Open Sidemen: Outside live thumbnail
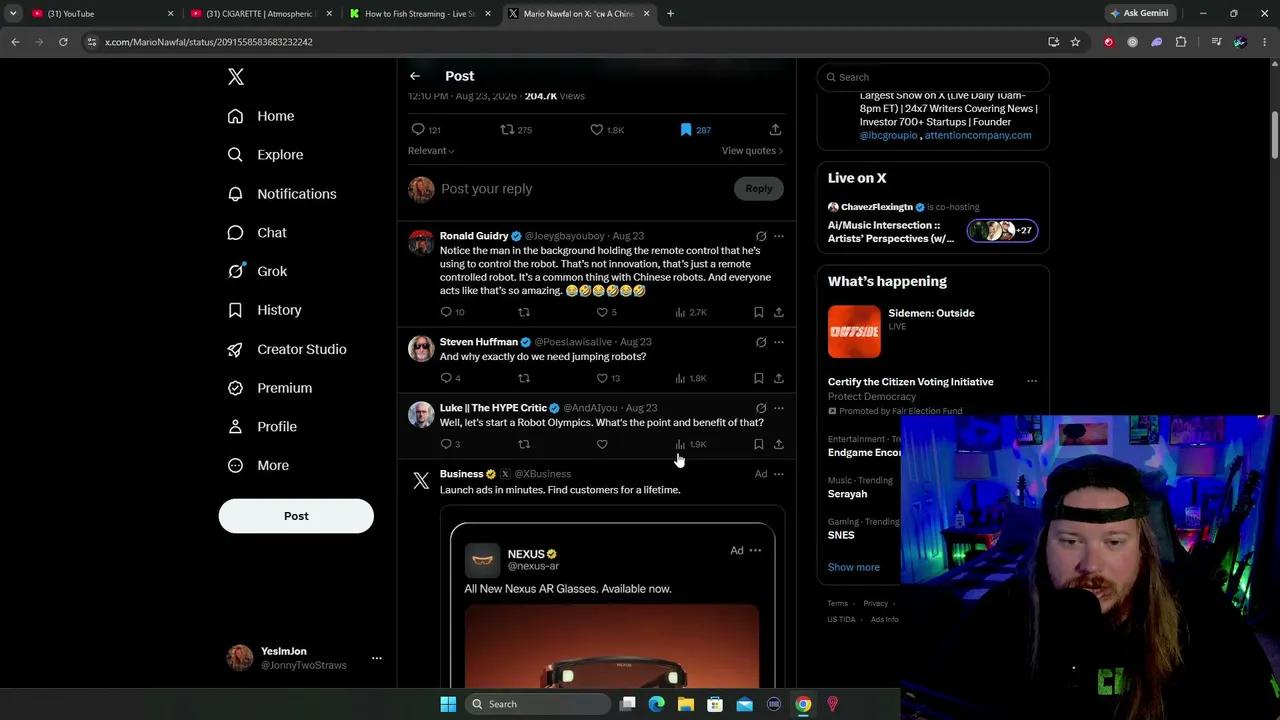Viewport: 1280px width, 720px height. click(x=854, y=332)
